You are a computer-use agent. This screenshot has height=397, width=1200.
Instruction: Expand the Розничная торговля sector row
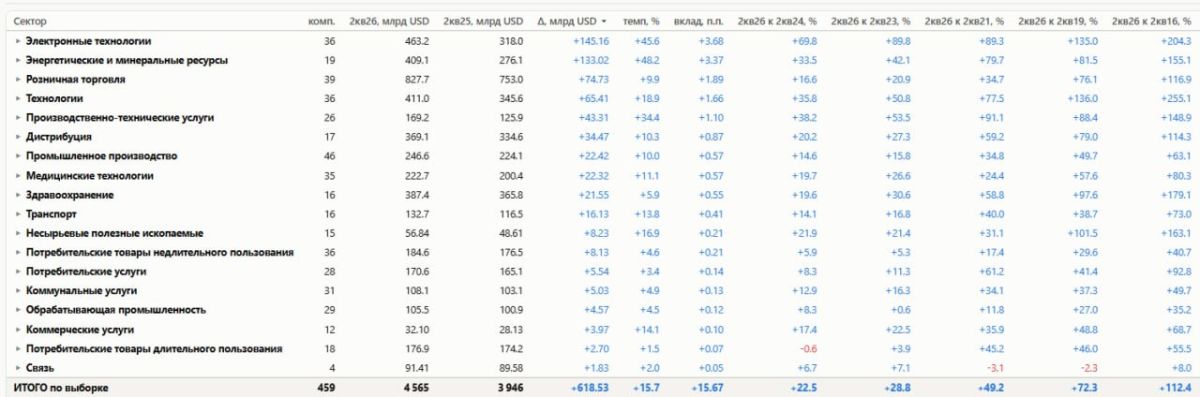(x=17, y=79)
